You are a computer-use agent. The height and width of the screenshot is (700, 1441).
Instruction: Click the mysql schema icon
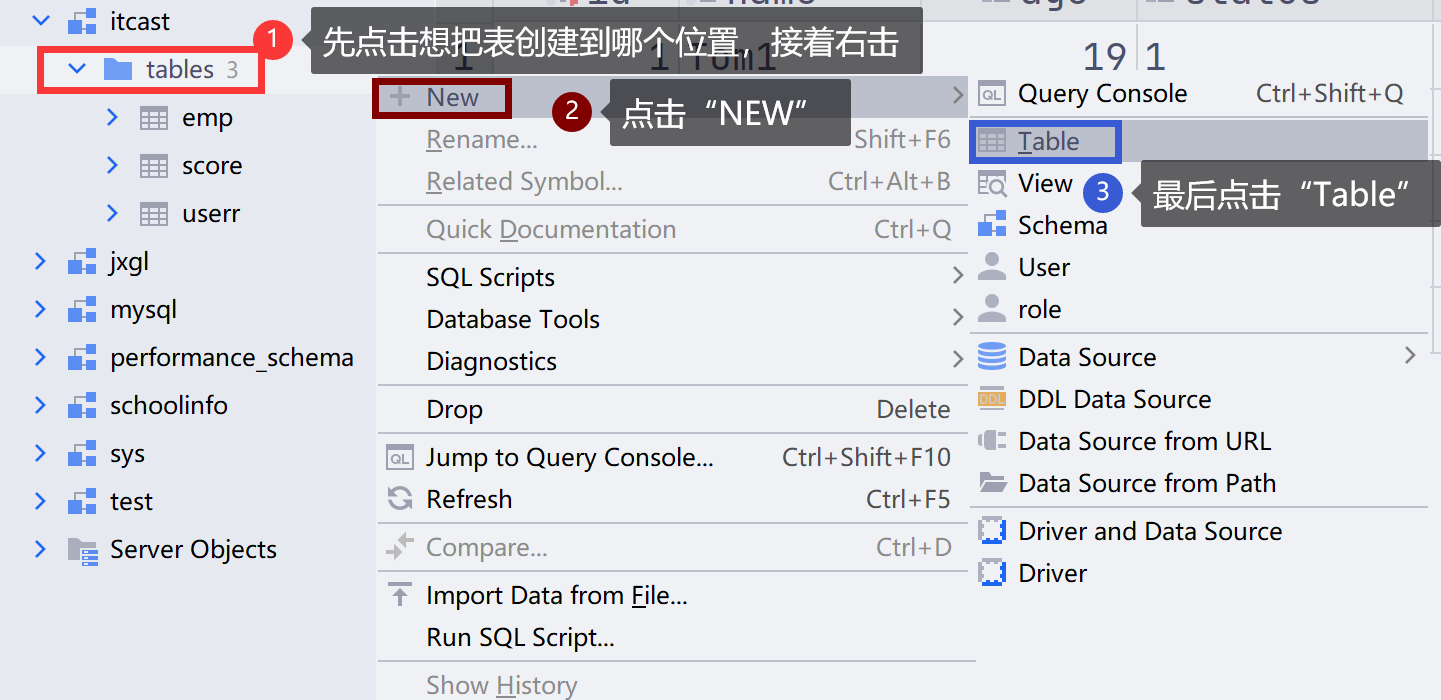click(x=82, y=310)
